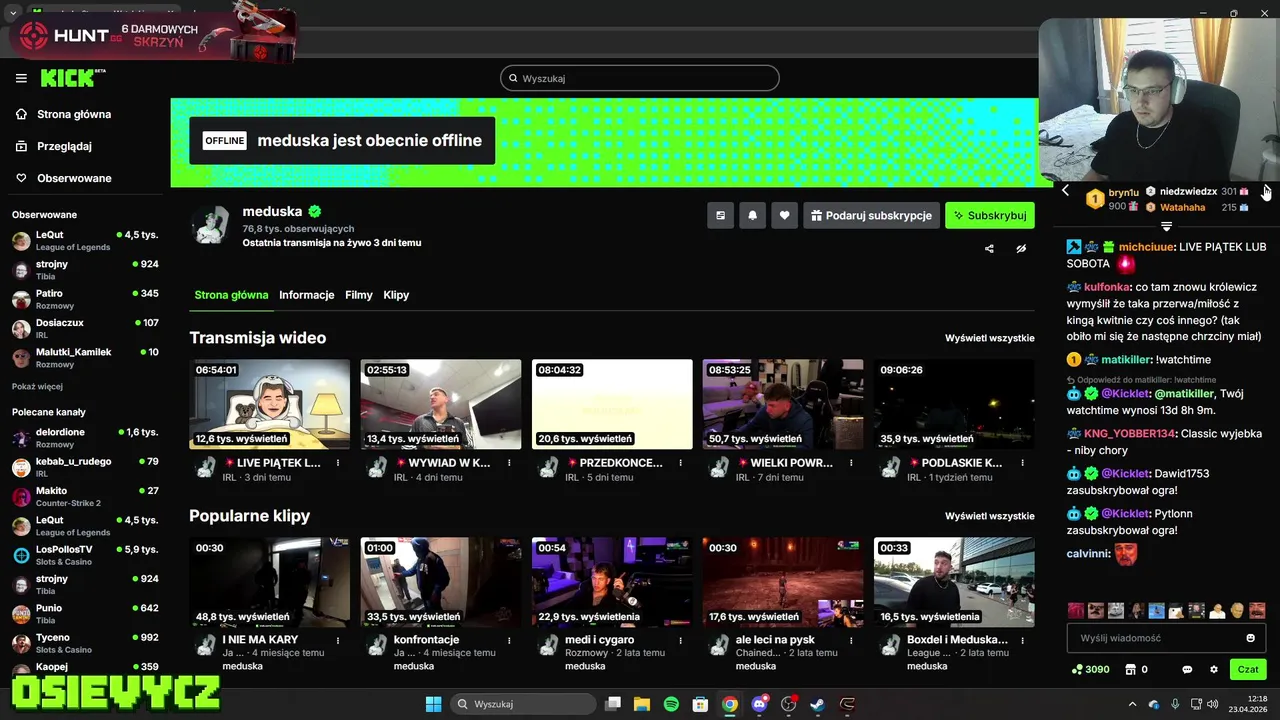Open Makito recommended channel
The width and height of the screenshot is (1280, 720).
[x=85, y=496]
